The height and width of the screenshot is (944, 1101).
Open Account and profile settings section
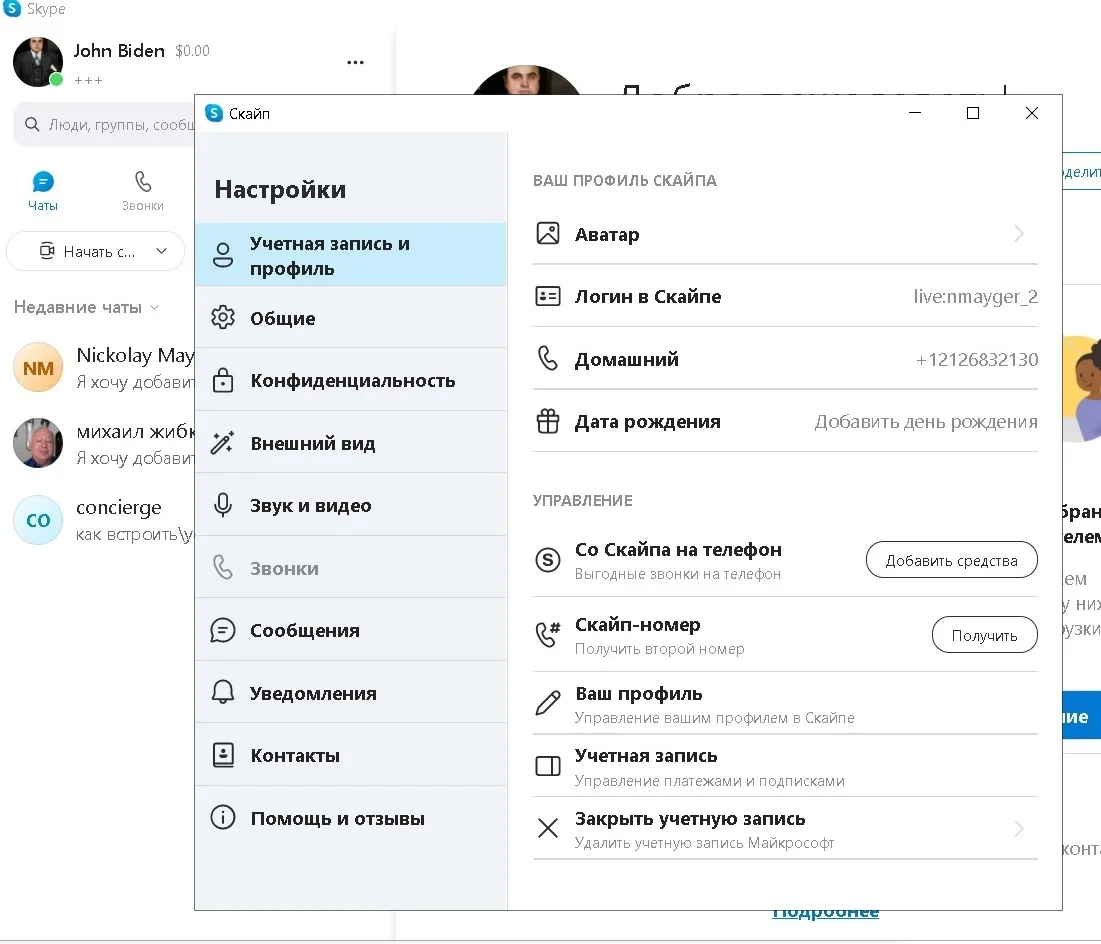(x=350, y=254)
